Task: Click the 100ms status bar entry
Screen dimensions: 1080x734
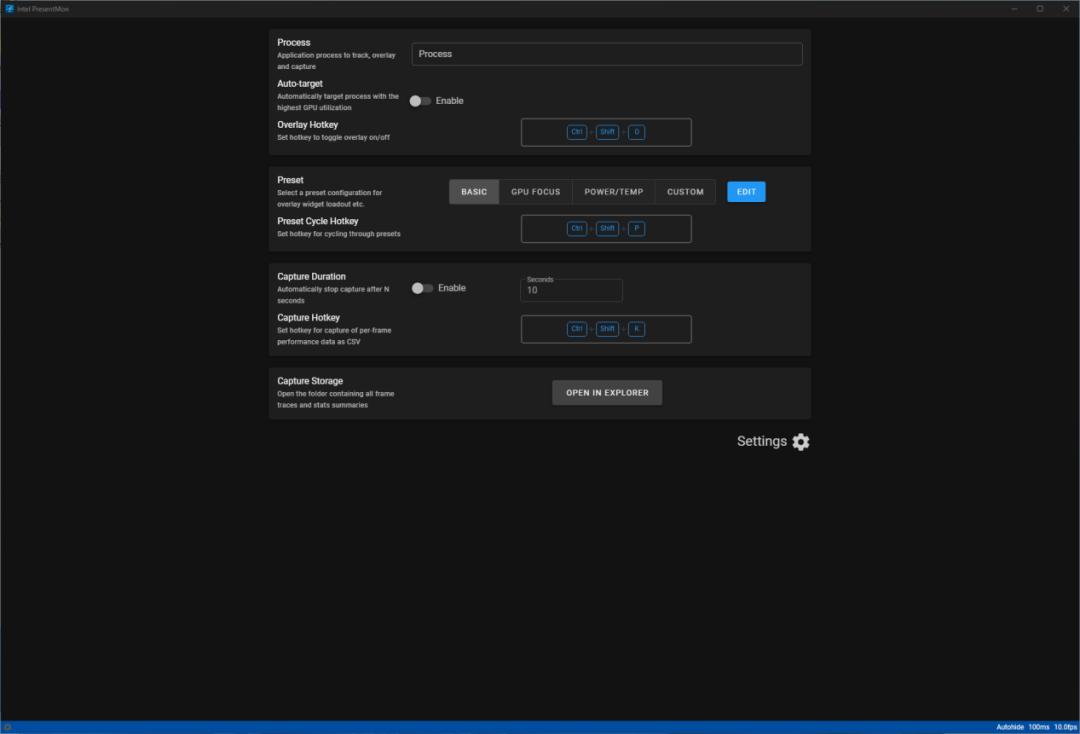Action: coord(1039,727)
